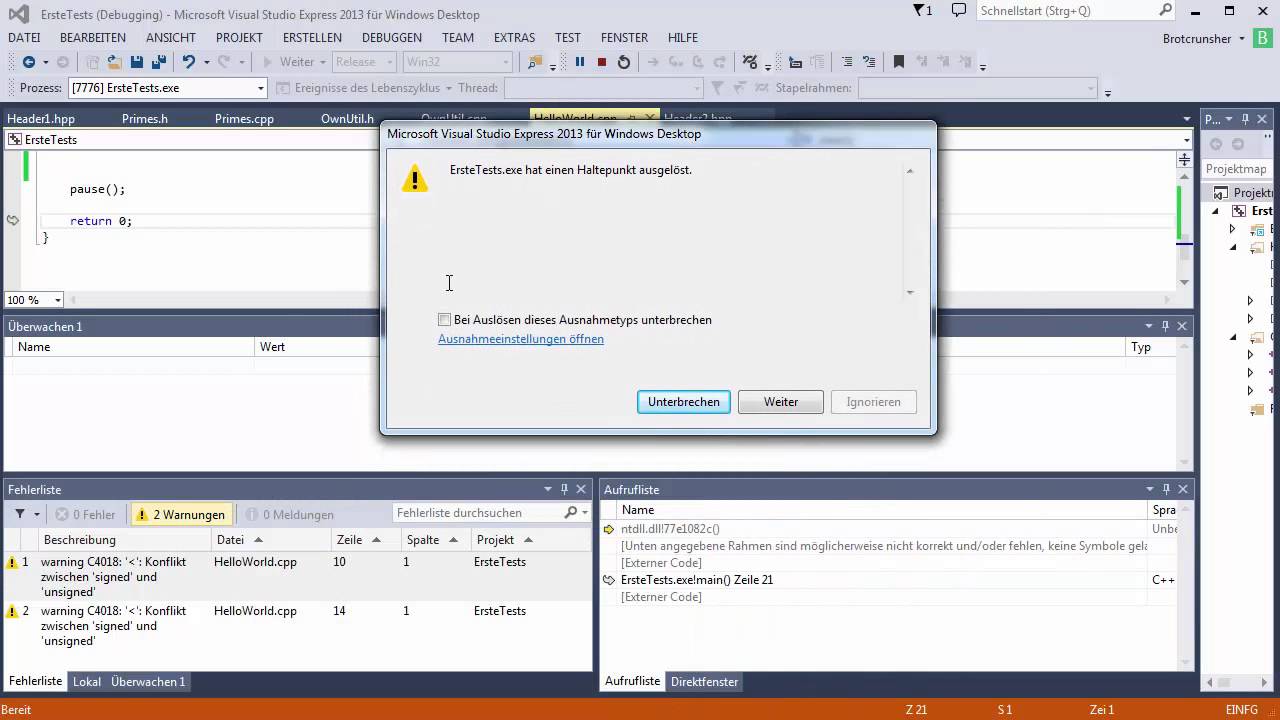Image resolution: width=1280 pixels, height=720 pixels.
Task: Click the bookmark toggle icon
Action: click(898, 62)
